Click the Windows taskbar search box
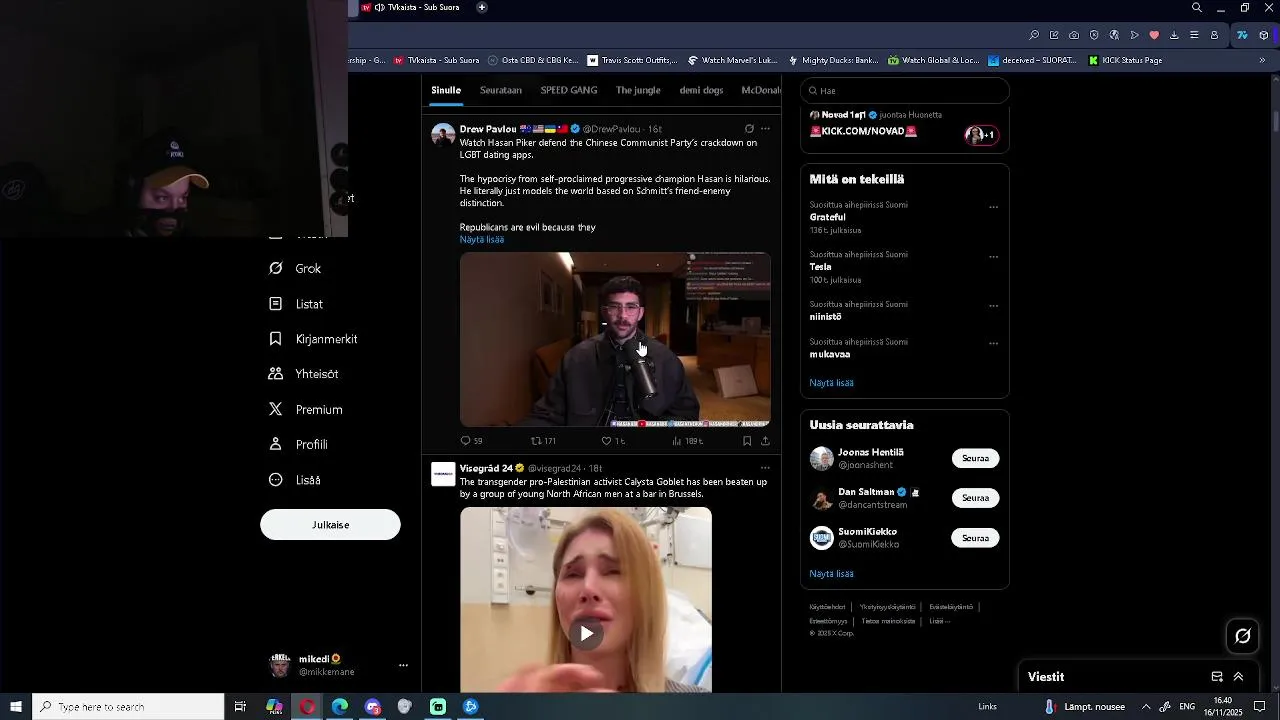The image size is (1280, 720). [128, 707]
